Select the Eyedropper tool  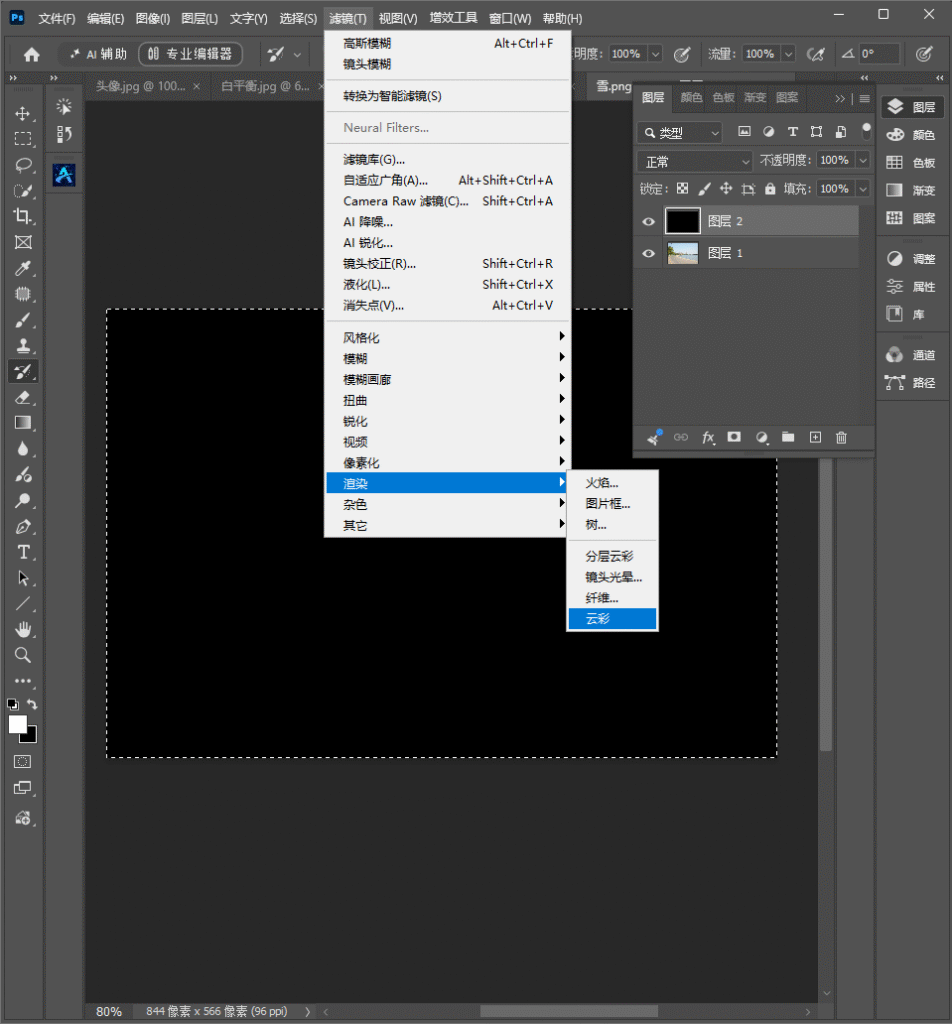click(x=23, y=268)
